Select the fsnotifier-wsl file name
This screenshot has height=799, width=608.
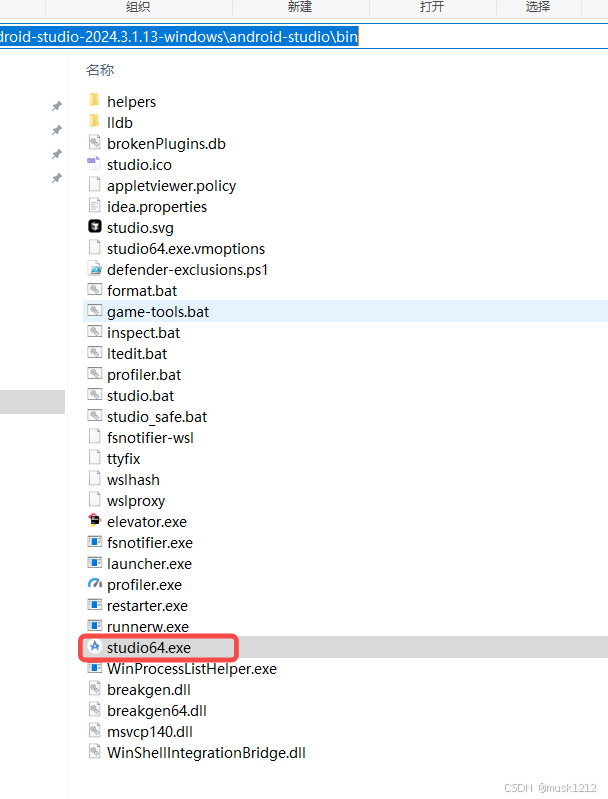[x=150, y=437]
